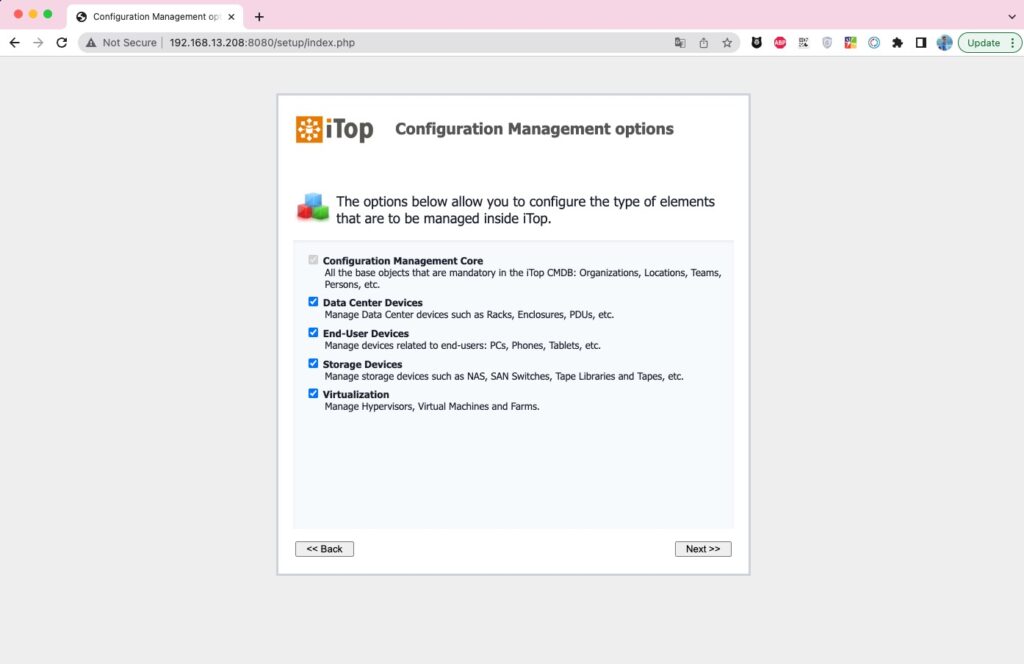This screenshot has height=664, width=1024.
Task: Select the Configuration Management options tab
Action: [155, 17]
